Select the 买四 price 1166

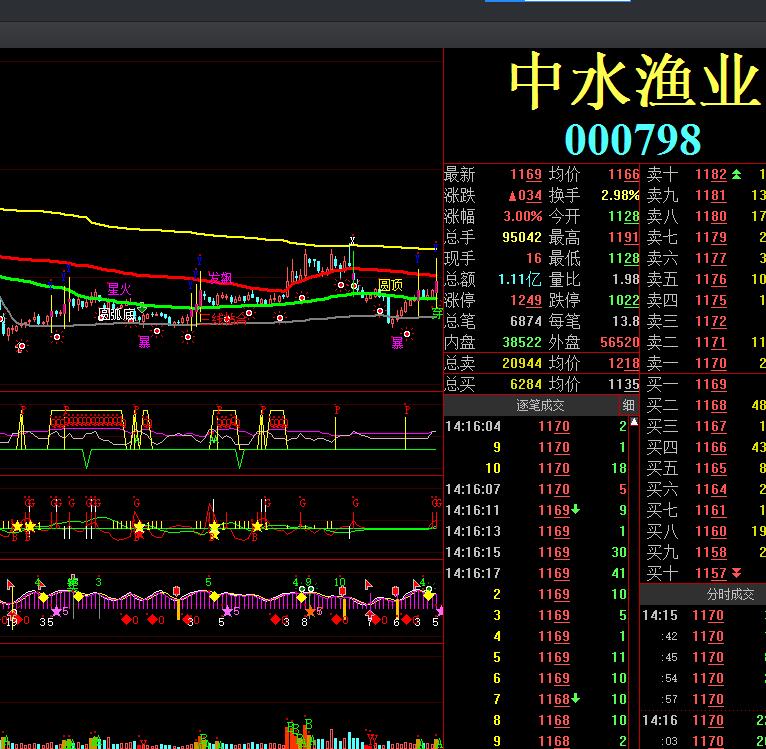coord(711,447)
